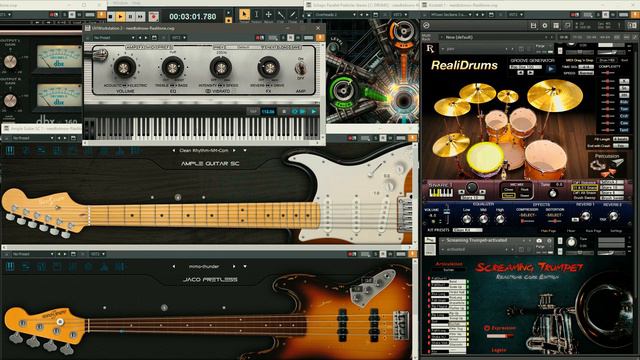
Task: Start the Groove Generator play button
Action: [x=551, y=69]
